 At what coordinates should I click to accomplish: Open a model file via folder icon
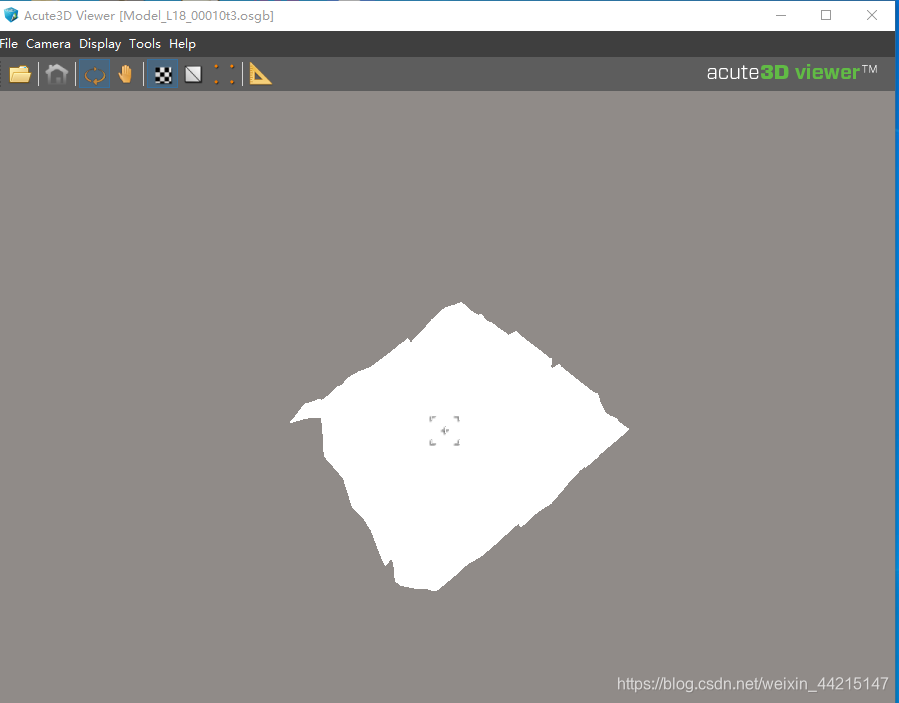coord(20,74)
